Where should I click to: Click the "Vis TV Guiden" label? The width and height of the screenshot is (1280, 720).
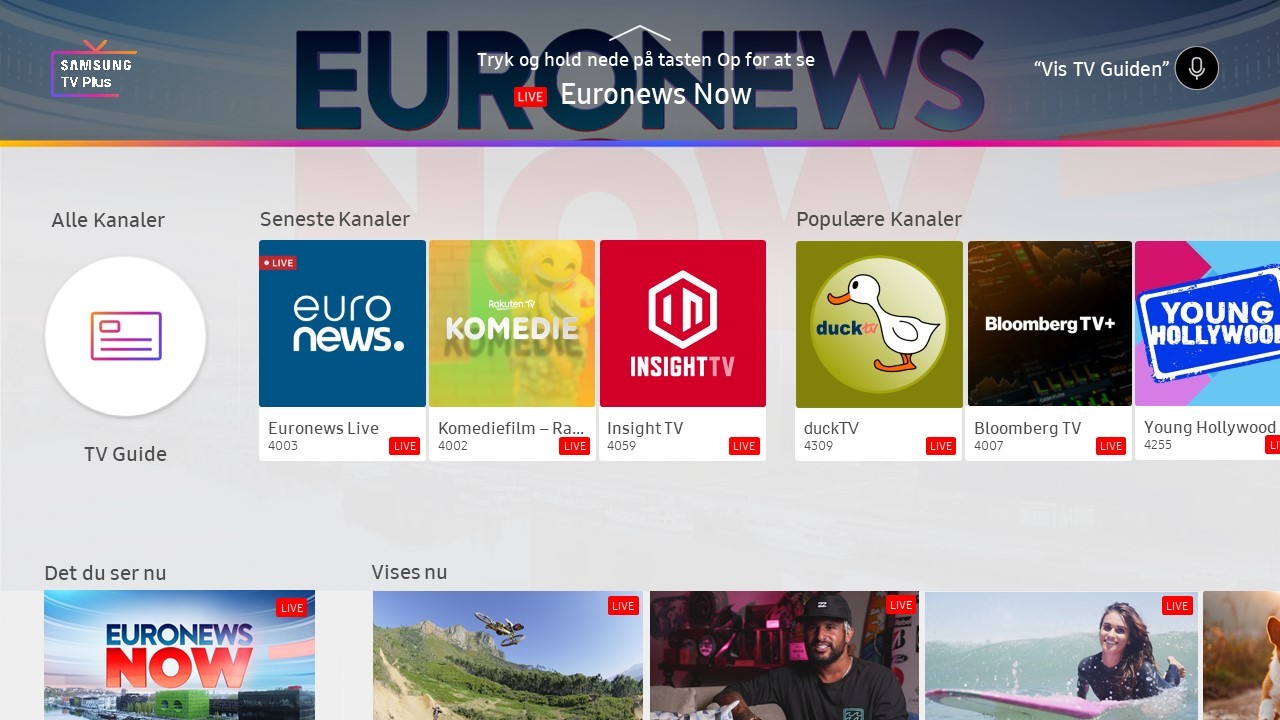tap(1098, 69)
